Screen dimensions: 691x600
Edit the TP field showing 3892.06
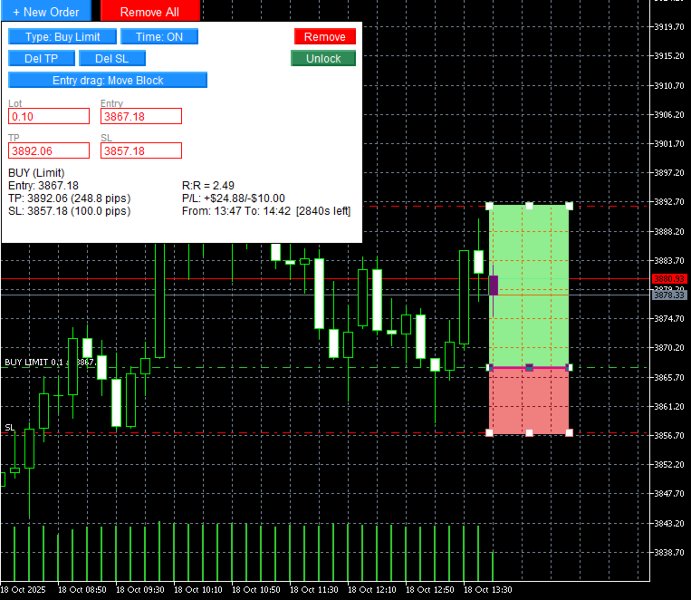(49, 151)
